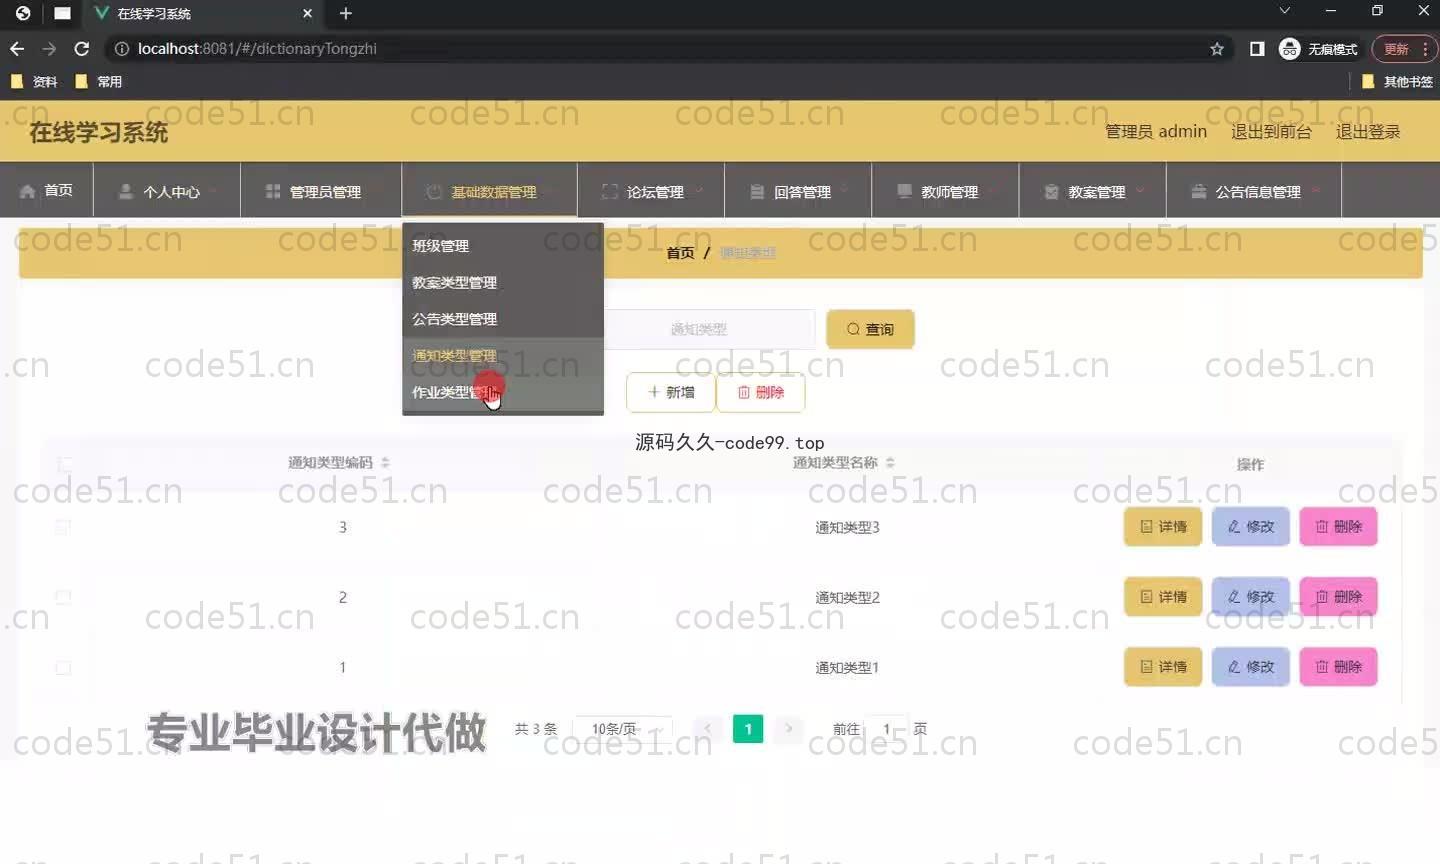Screen dimensions: 1440x864
Task: Open the 管理员管理 nav item
Action: pyautogui.click(x=320, y=191)
